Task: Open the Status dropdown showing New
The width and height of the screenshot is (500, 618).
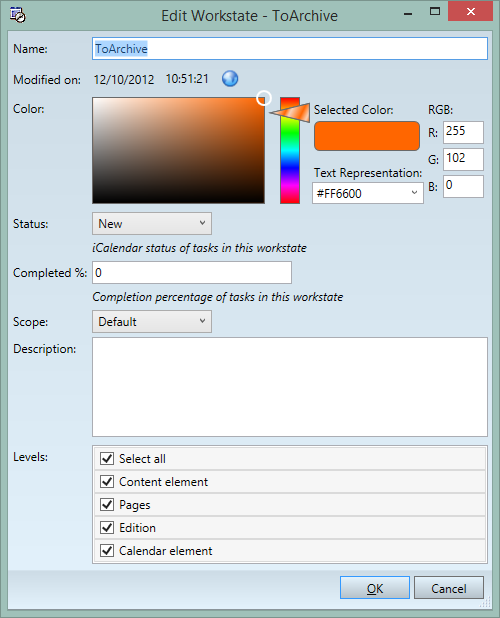Action: tap(152, 223)
